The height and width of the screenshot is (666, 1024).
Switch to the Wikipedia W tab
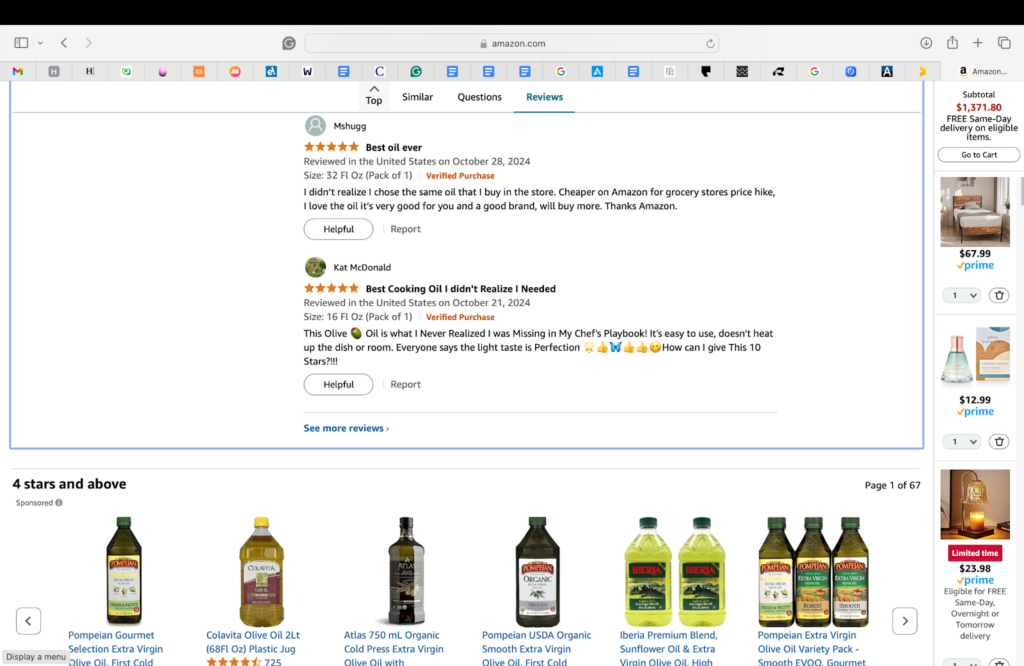(307, 71)
